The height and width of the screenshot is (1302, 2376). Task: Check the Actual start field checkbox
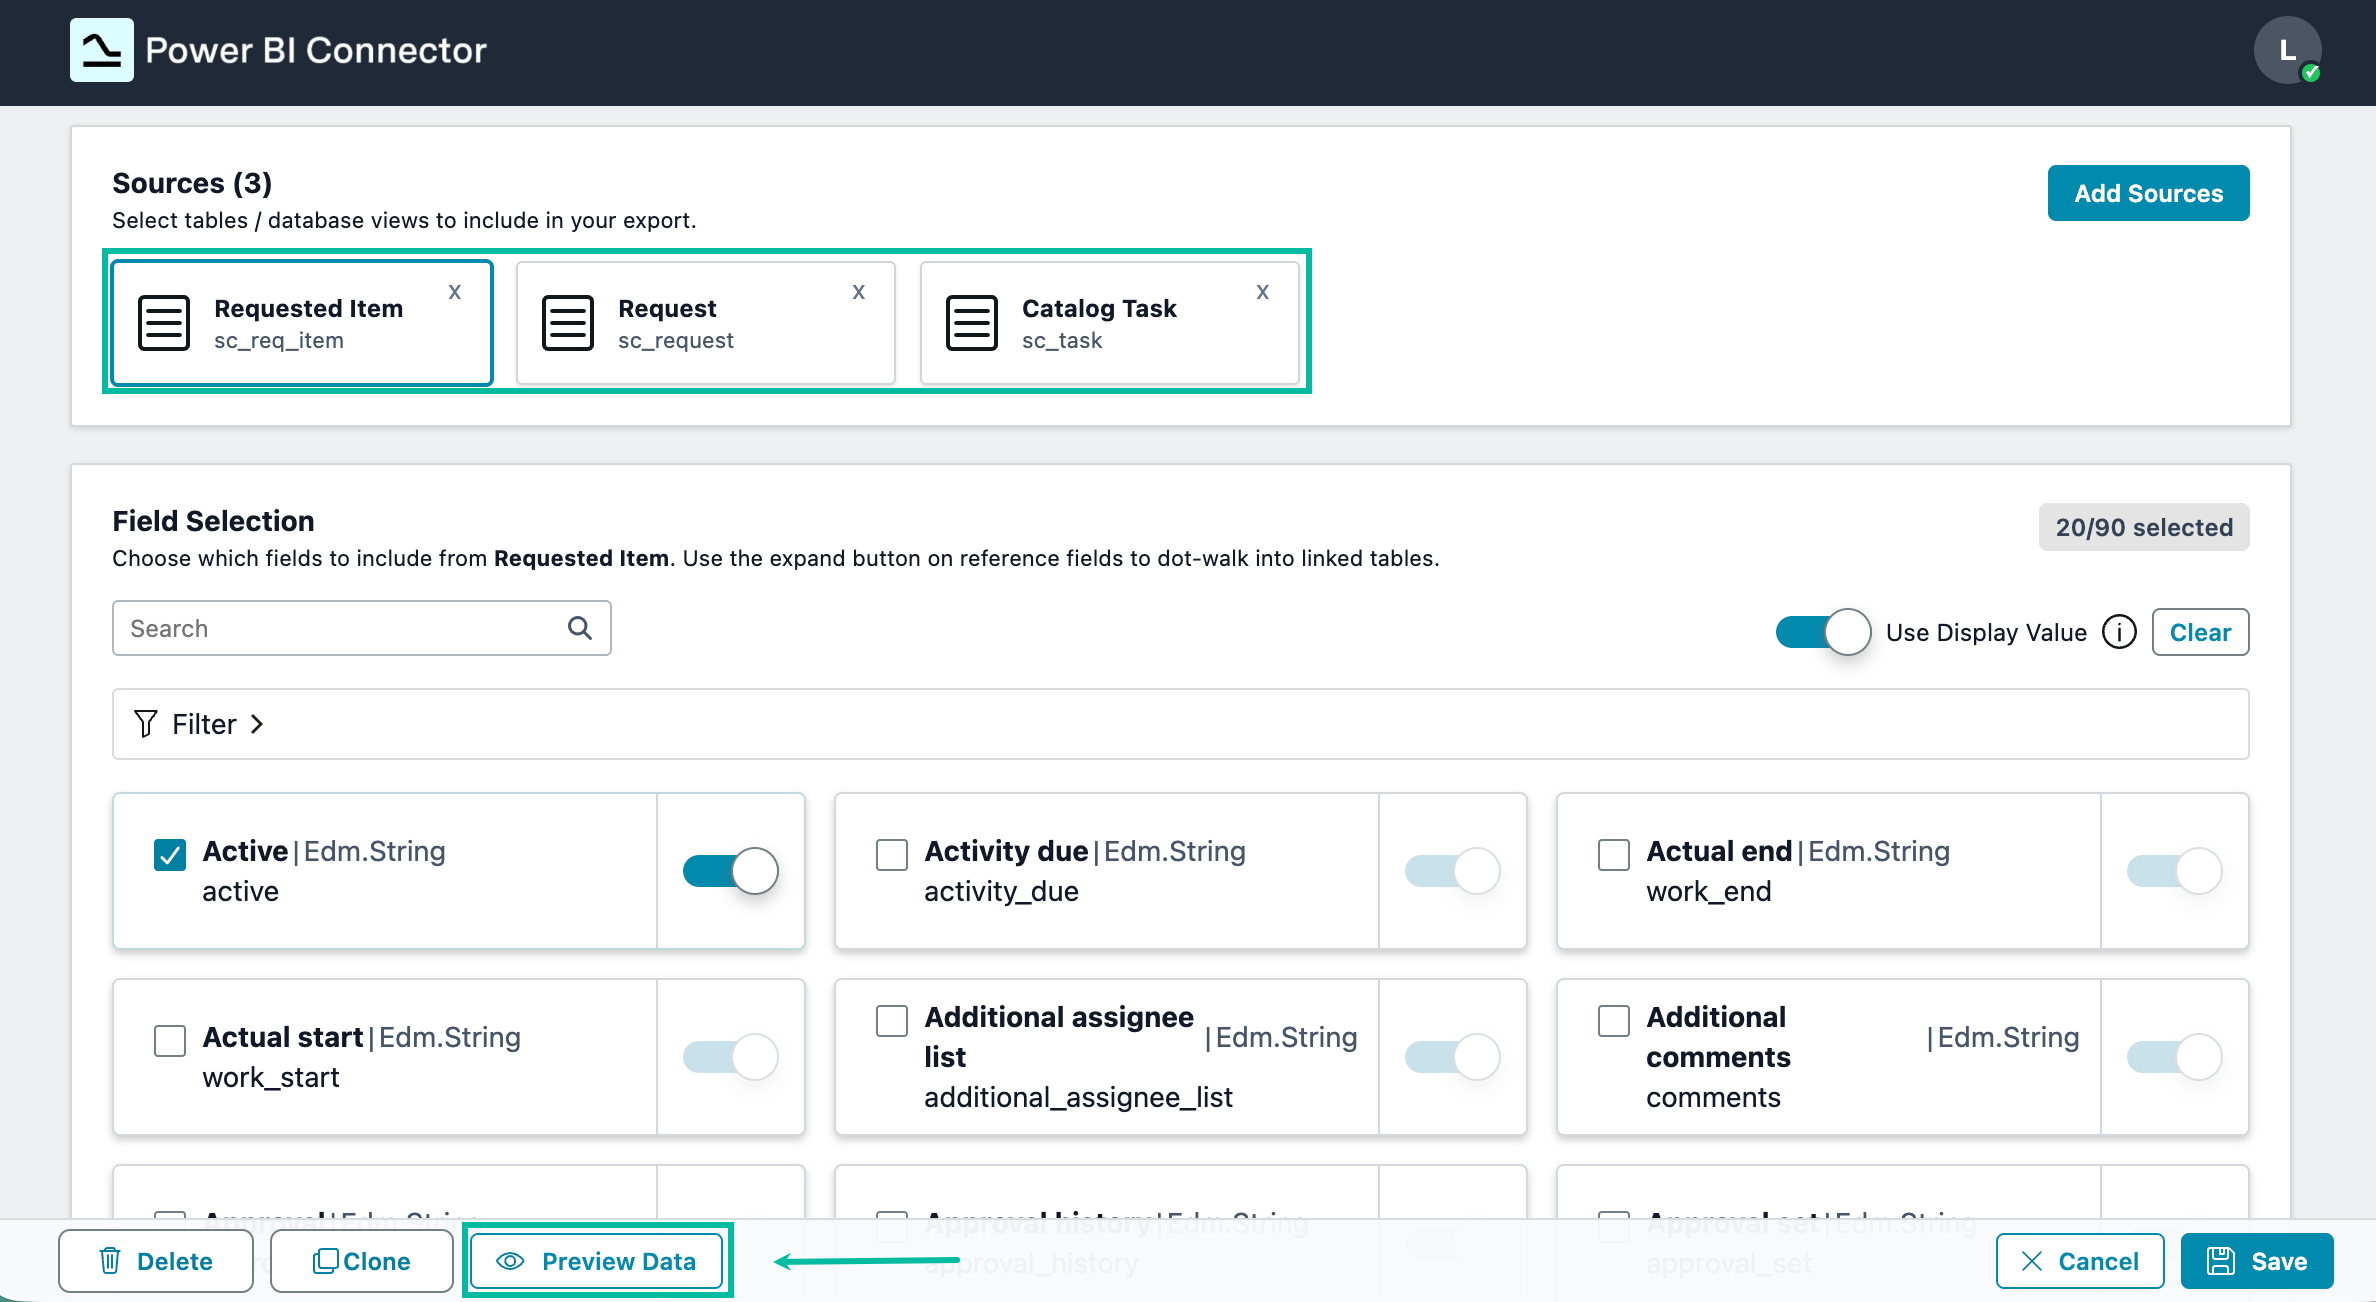coord(170,1041)
